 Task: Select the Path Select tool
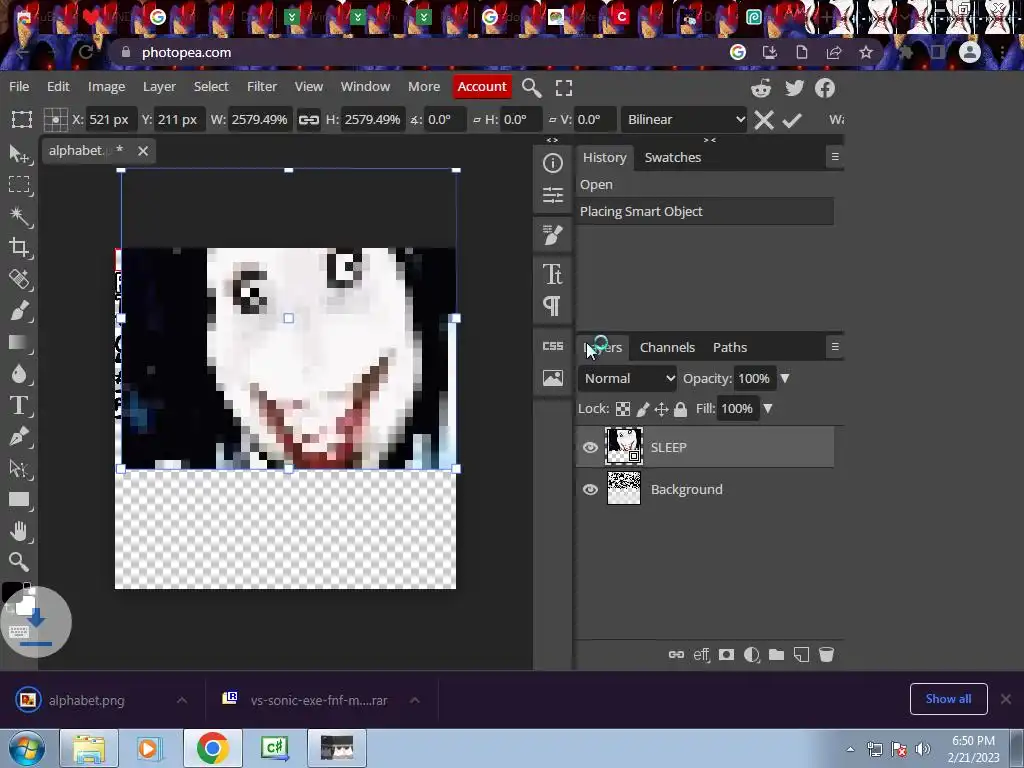tap(19, 468)
